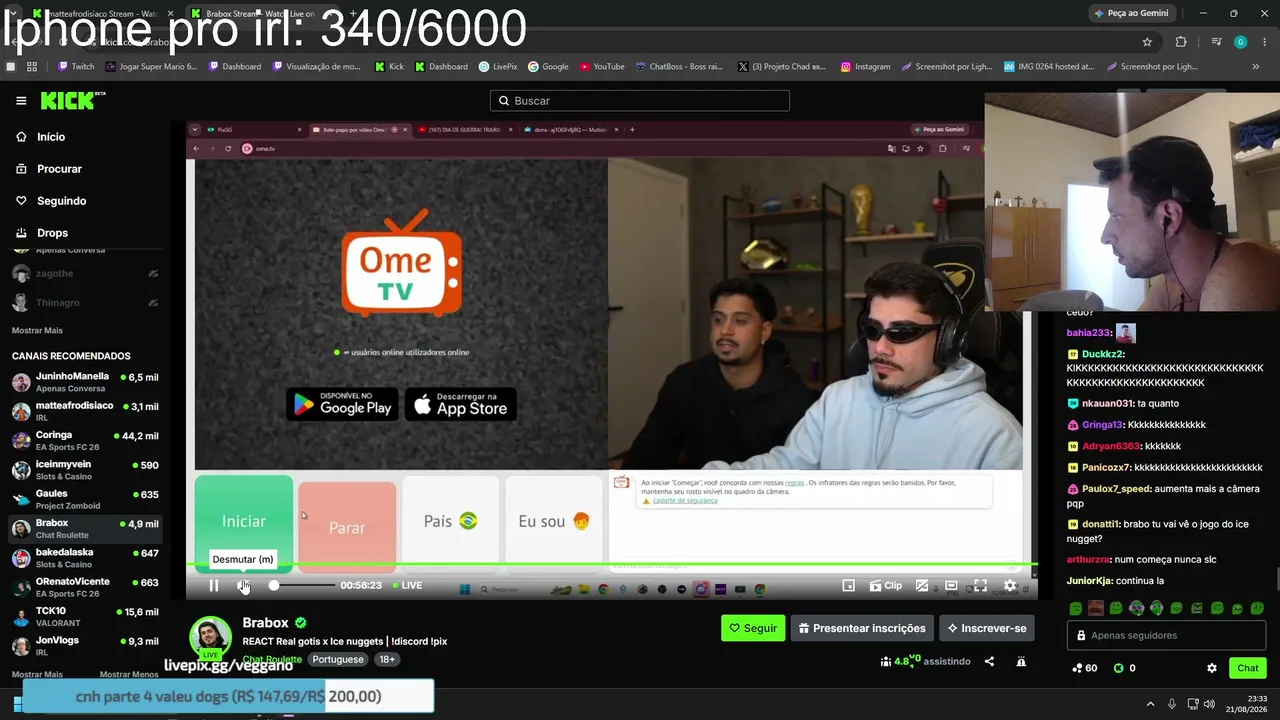Open JonVlogs recommended channel
The image size is (1280, 720).
(x=85, y=646)
